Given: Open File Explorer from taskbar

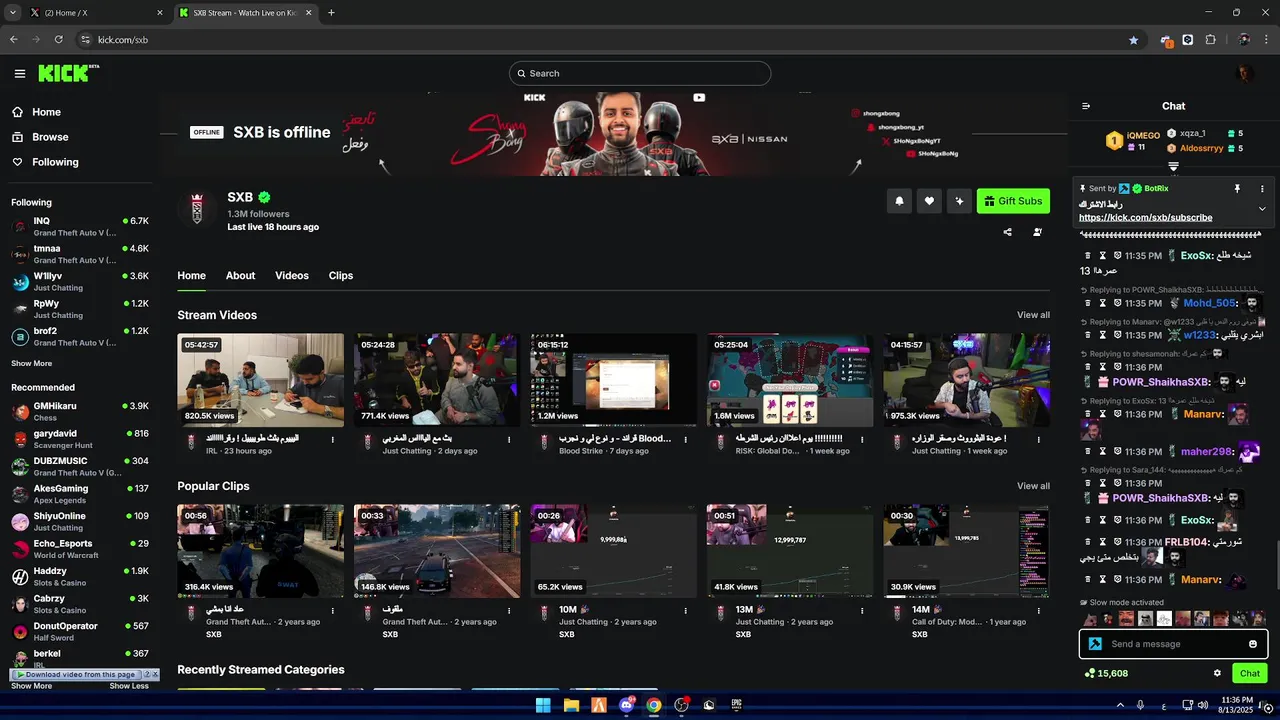Looking at the screenshot, I should (571, 705).
